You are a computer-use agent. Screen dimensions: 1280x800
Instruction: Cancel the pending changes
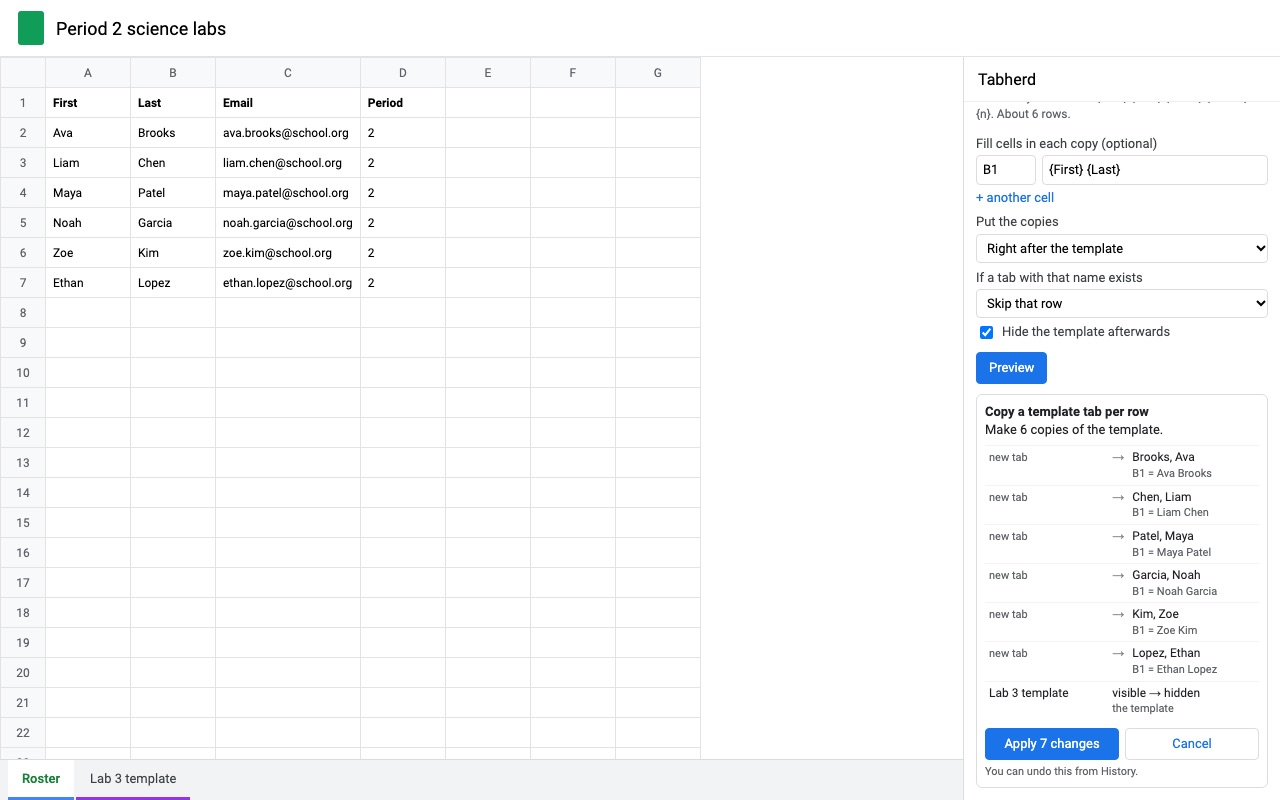[1191, 744]
